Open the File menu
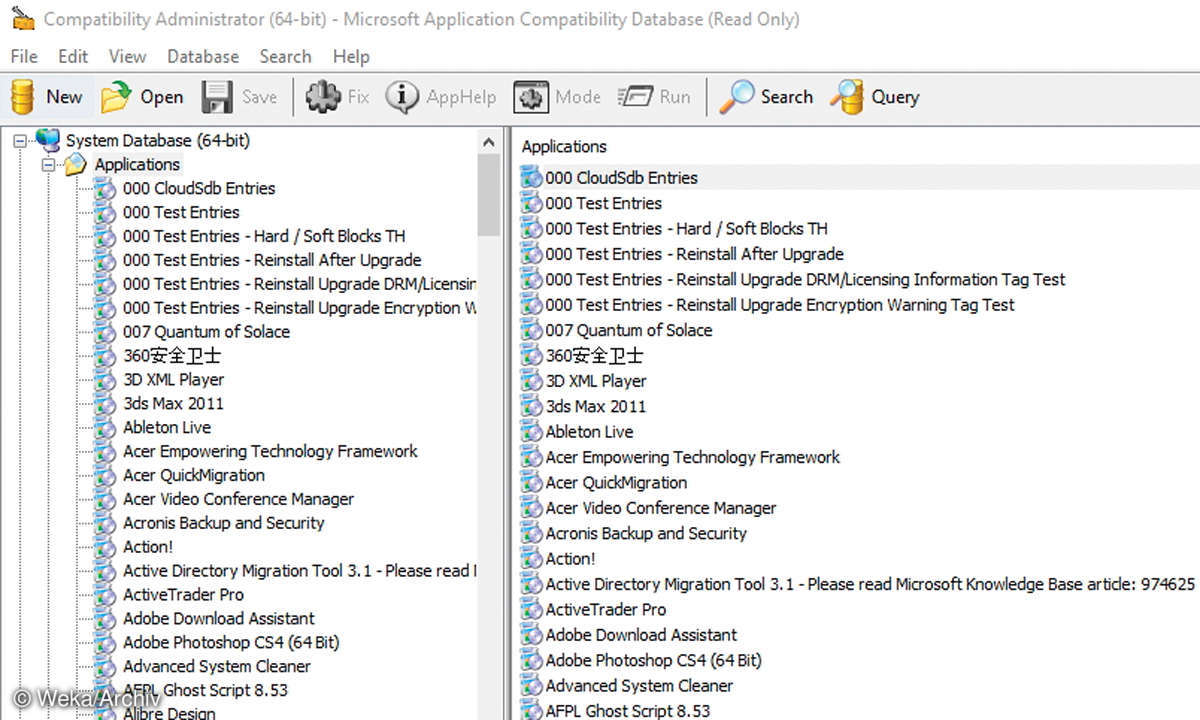 tap(23, 56)
